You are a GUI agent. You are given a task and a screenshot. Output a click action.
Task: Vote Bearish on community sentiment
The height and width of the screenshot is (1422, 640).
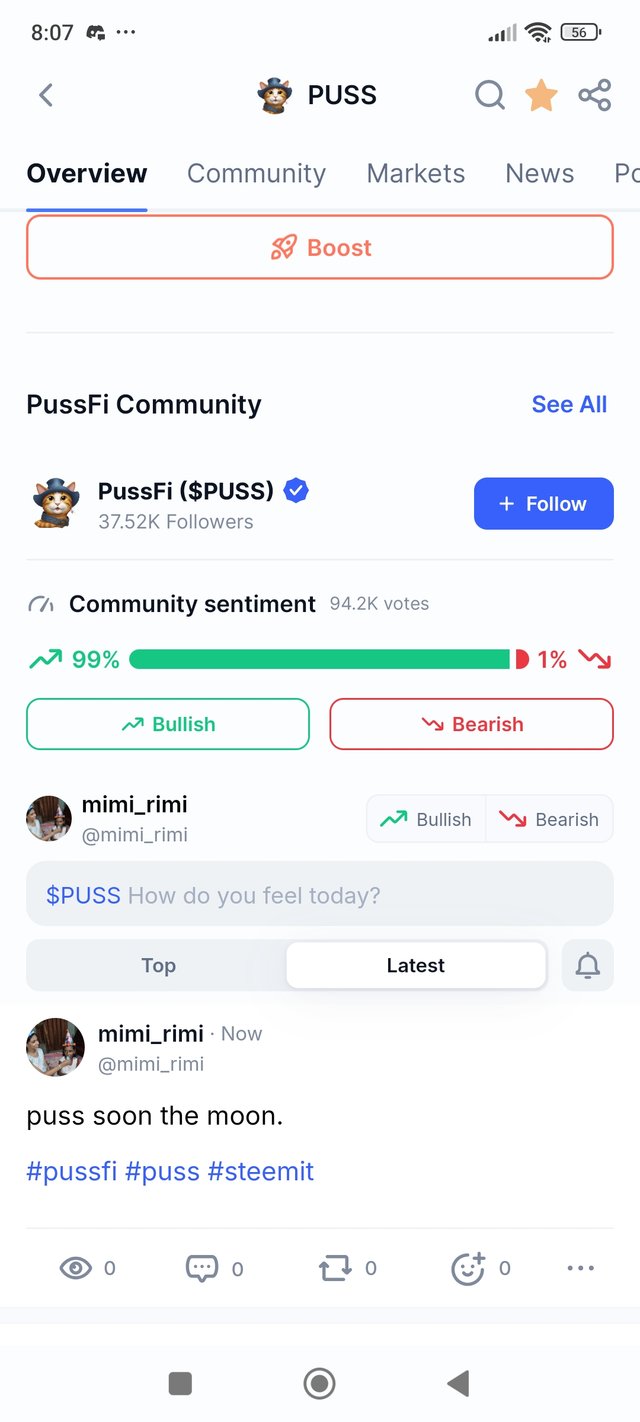pyautogui.click(x=471, y=724)
